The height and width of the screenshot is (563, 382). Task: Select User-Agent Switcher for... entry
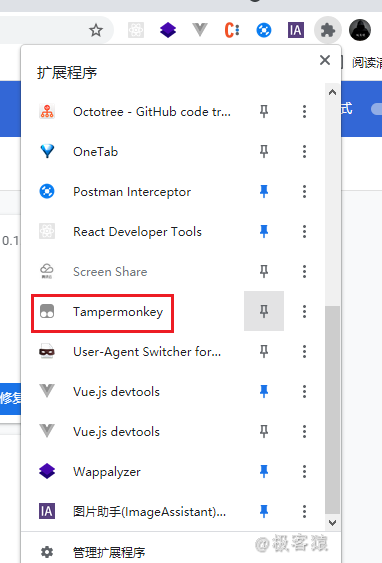[x=147, y=352]
